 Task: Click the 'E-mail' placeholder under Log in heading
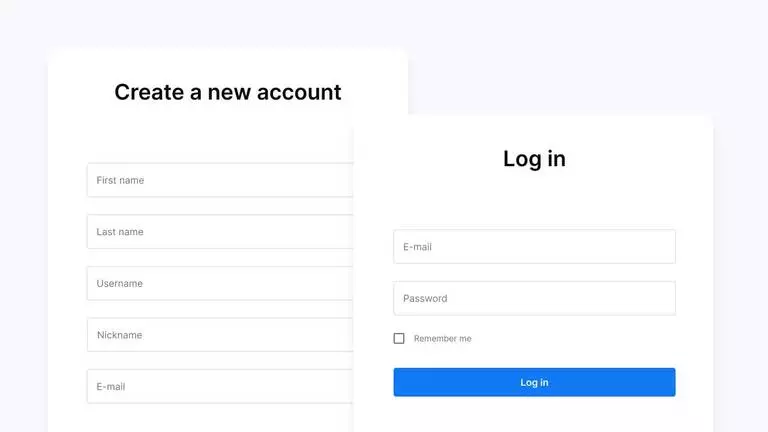click(417, 247)
